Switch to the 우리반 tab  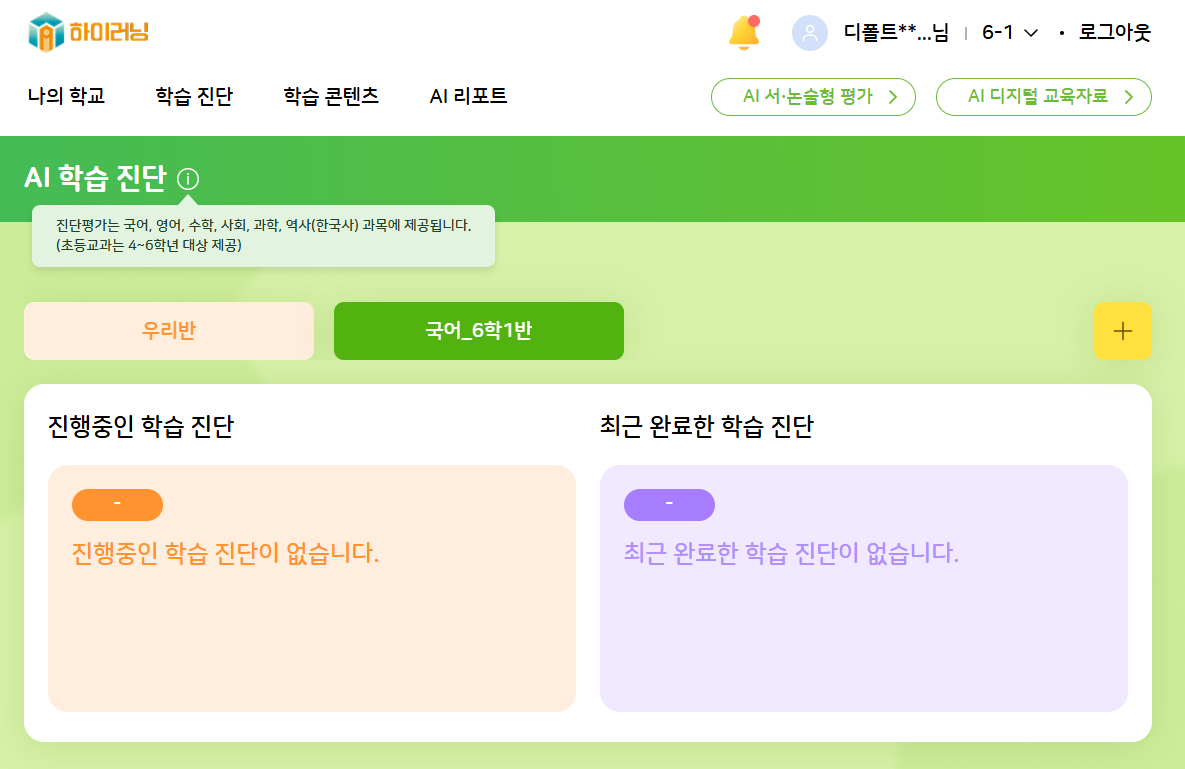coord(169,331)
